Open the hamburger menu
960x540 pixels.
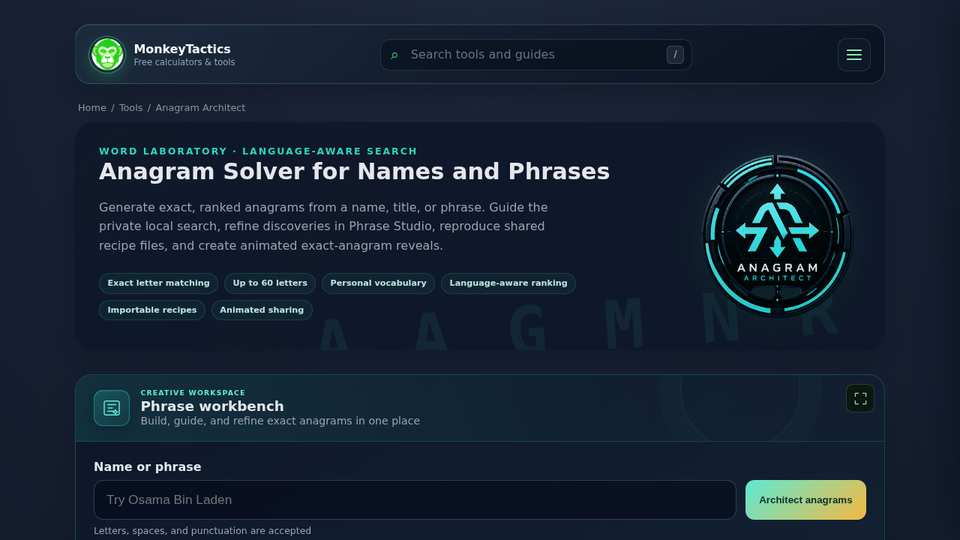(854, 54)
